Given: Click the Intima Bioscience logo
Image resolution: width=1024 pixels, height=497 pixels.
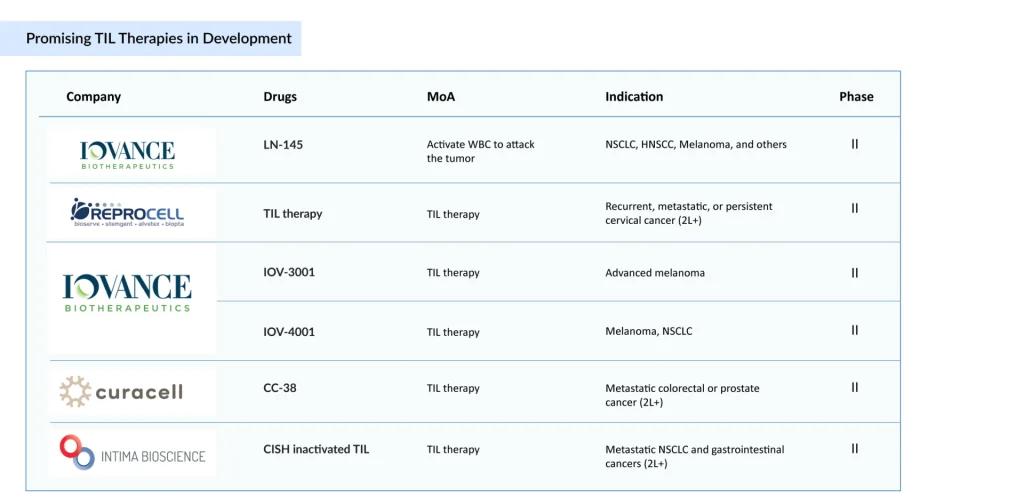Looking at the screenshot, I should (x=132, y=453).
